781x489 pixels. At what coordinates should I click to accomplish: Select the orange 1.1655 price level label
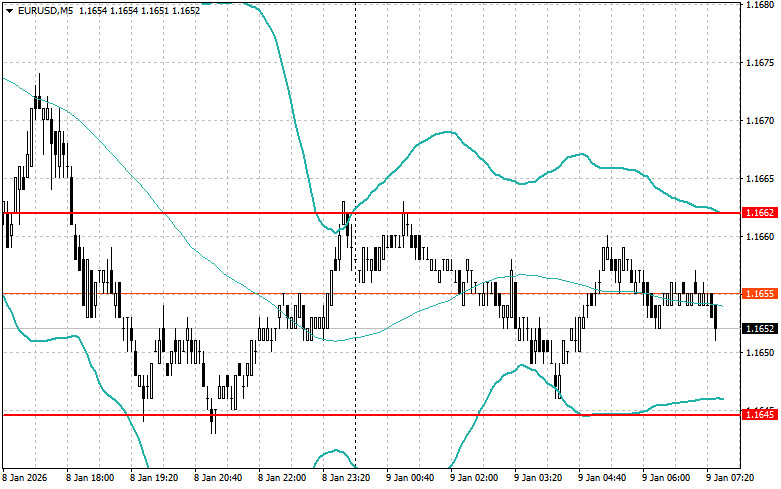click(760, 294)
